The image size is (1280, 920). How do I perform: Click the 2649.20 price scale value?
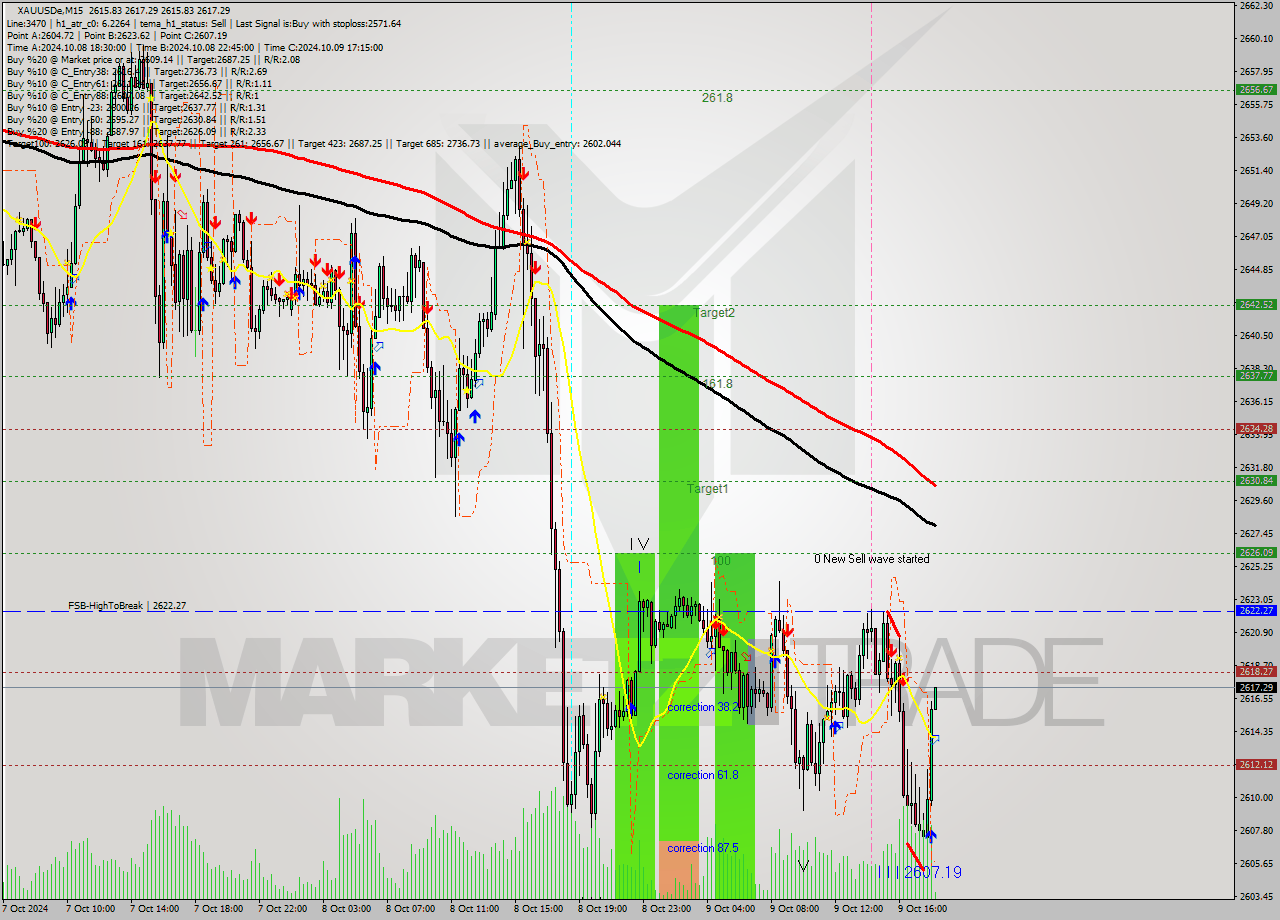coord(1255,204)
